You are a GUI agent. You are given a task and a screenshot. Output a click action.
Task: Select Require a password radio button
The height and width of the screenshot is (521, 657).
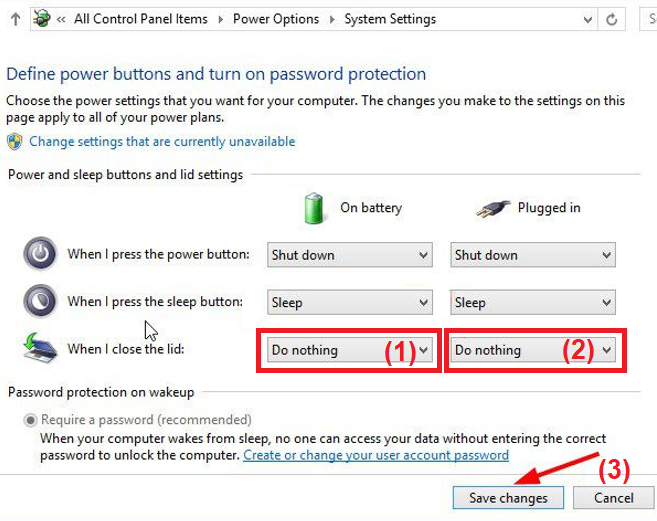[x=30, y=420]
